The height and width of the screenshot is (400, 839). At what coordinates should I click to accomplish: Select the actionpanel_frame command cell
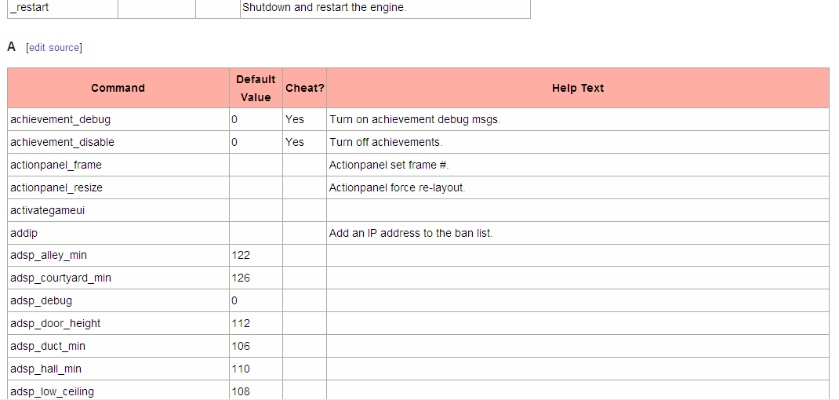point(56,165)
